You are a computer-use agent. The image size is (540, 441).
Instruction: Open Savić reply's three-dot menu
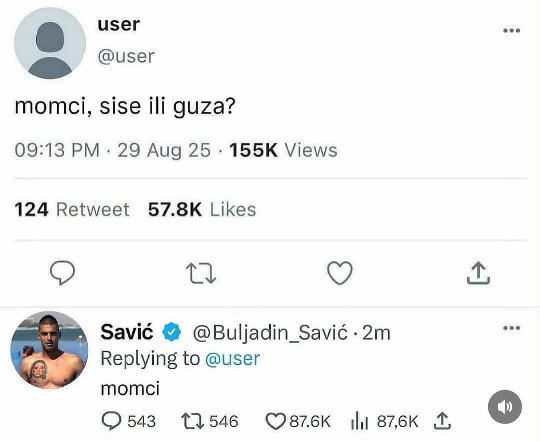[x=511, y=328]
